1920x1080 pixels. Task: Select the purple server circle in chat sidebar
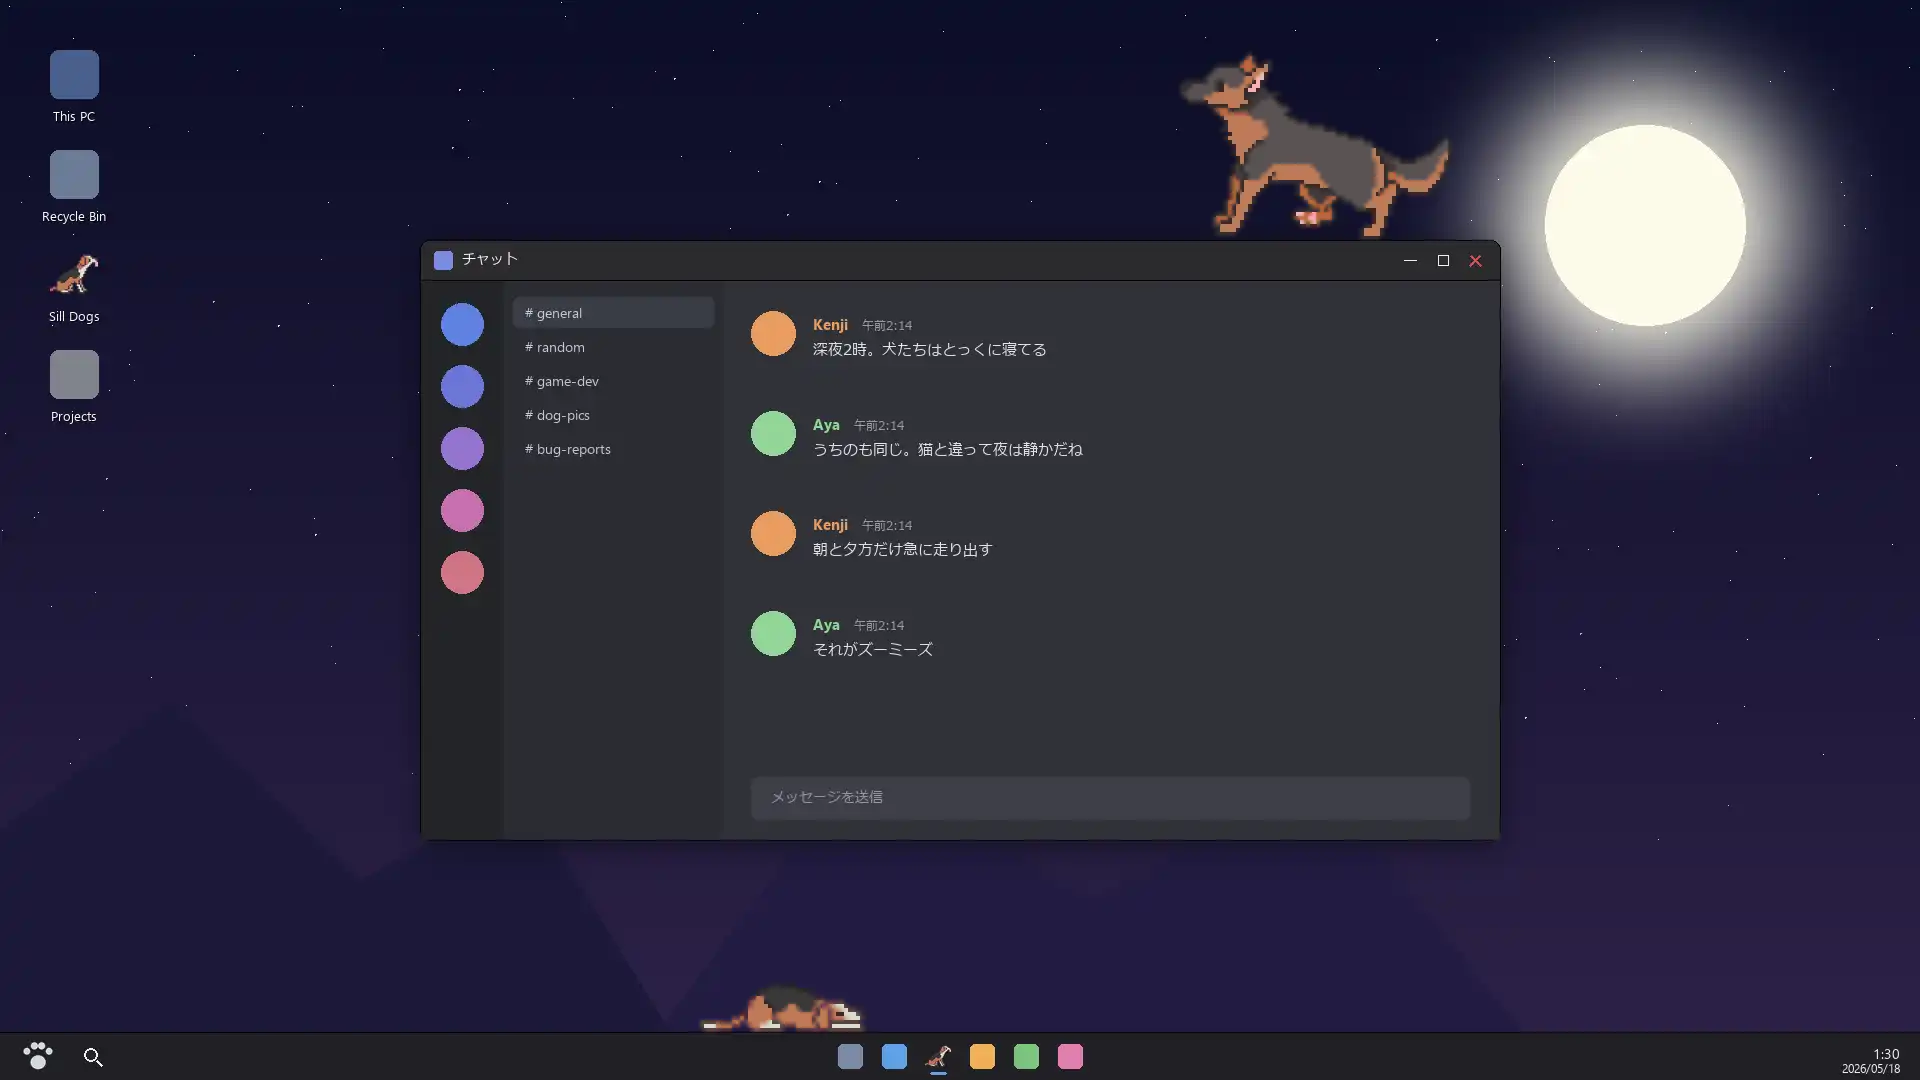click(x=462, y=449)
